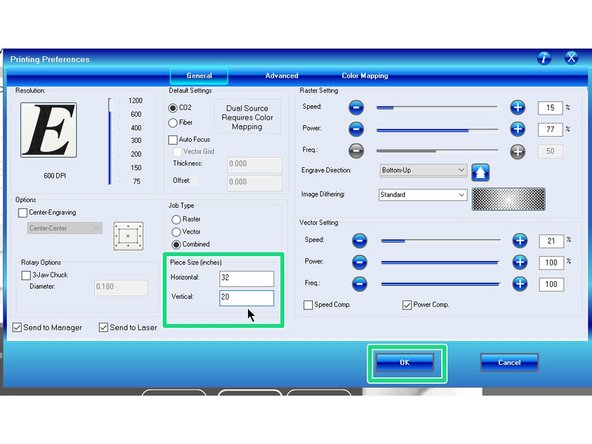Click the Thickness input field
This screenshot has height=444, width=592.
point(254,164)
